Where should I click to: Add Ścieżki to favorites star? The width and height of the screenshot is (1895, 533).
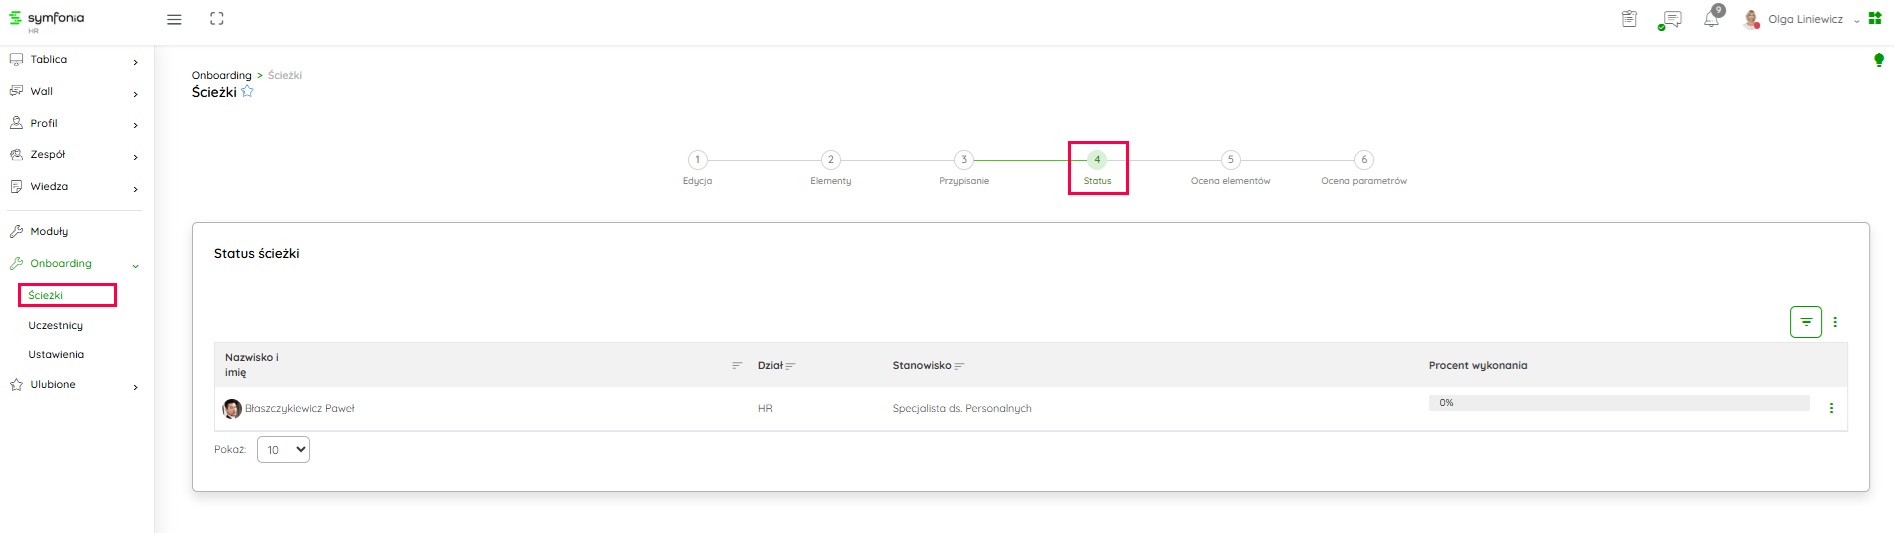pos(247,92)
